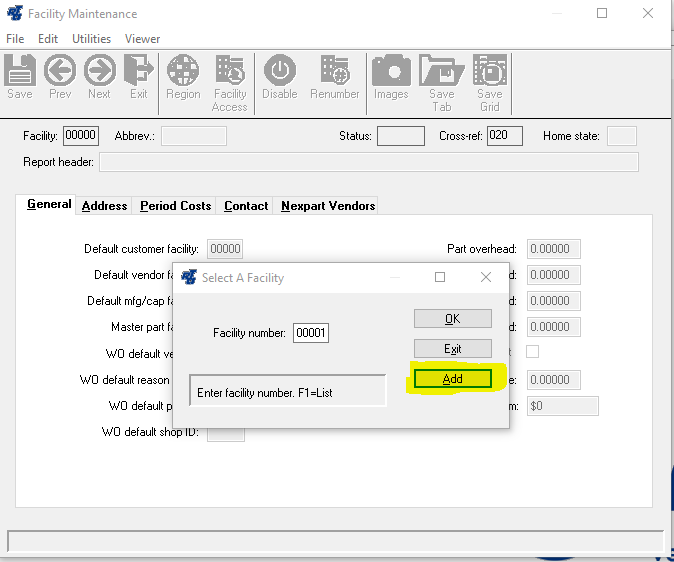Open the Utilities menu

click(91, 39)
